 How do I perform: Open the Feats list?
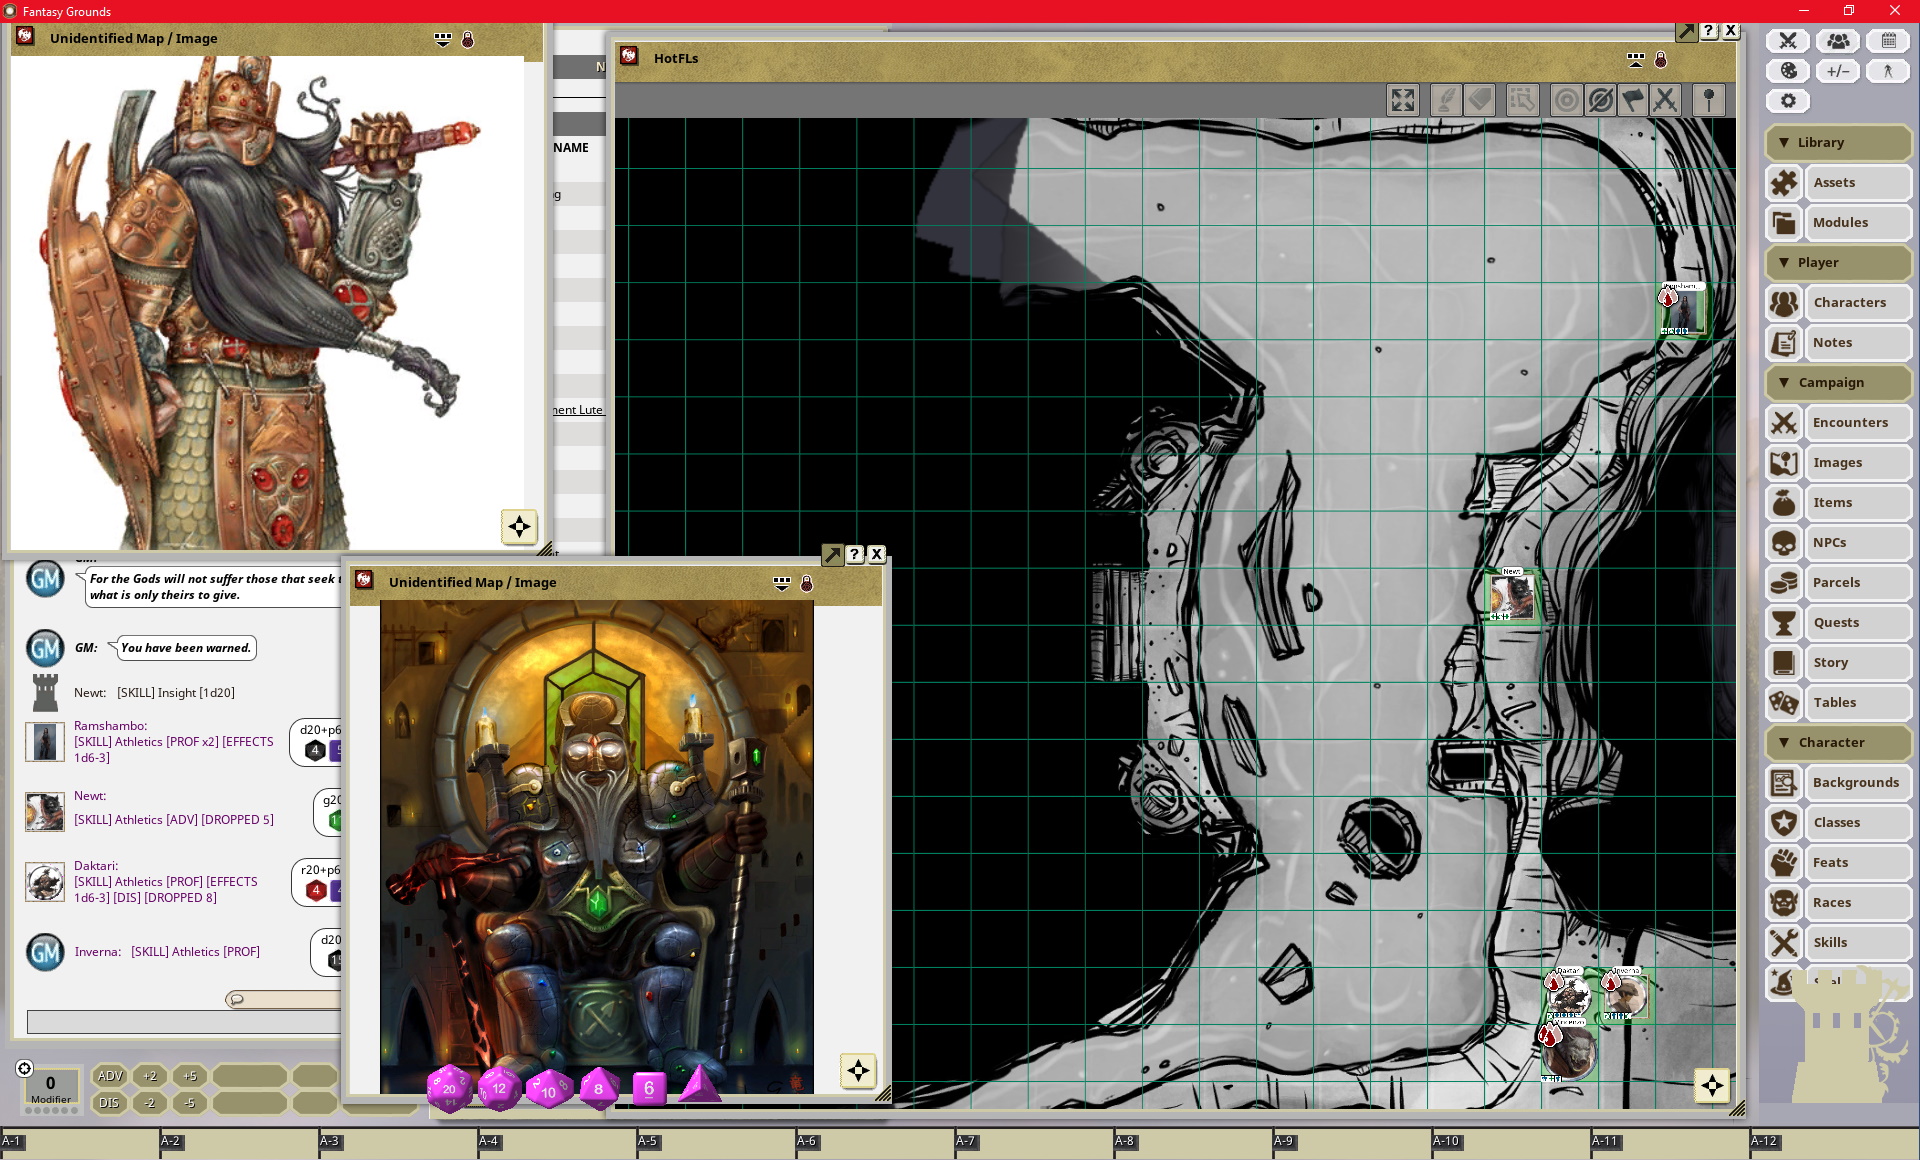(x=1857, y=862)
